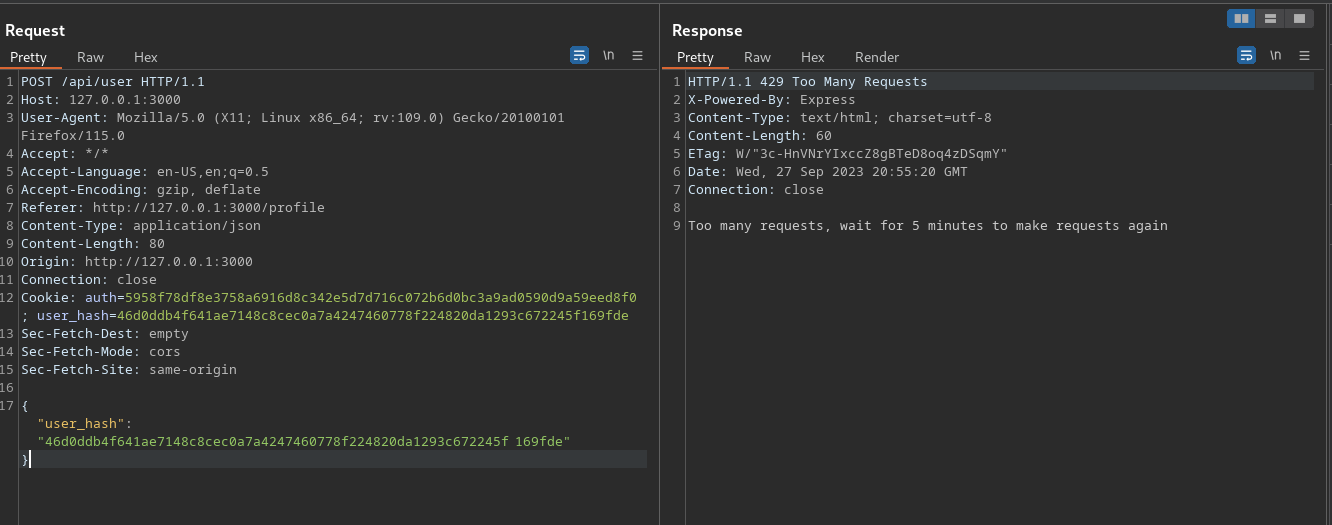Show non-printable characters in Response panel
1332x525 pixels.
(x=1275, y=56)
